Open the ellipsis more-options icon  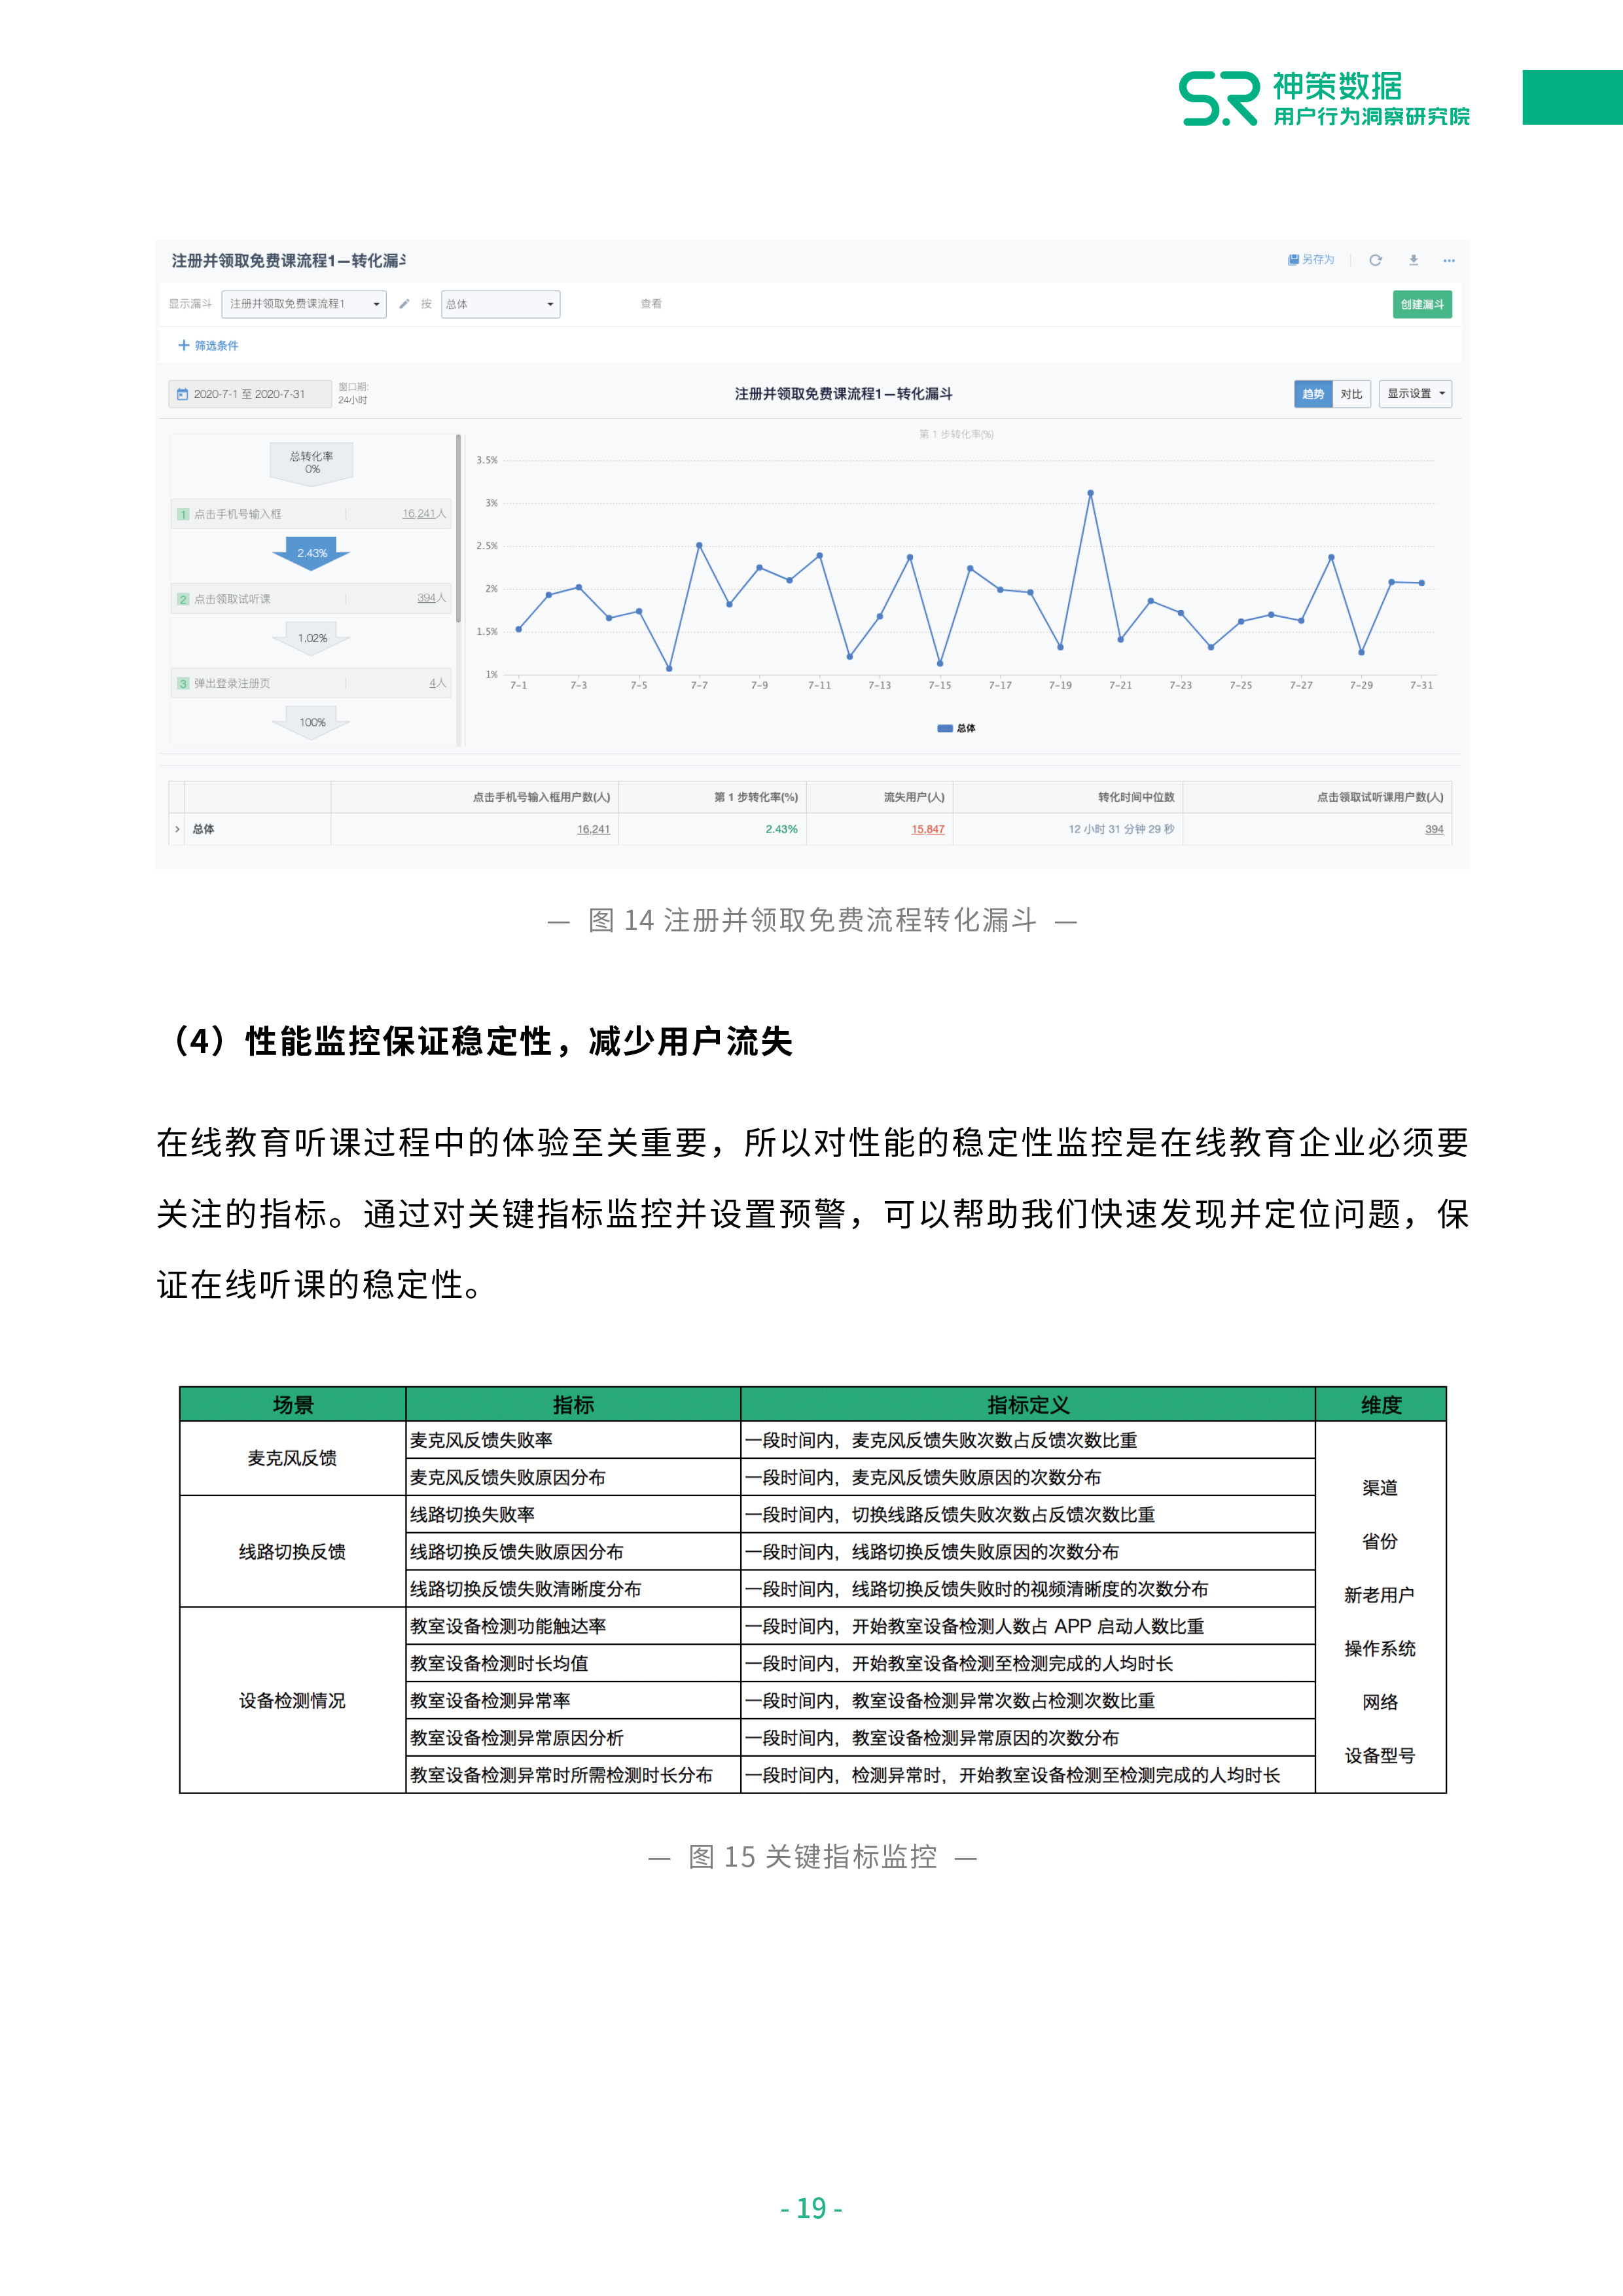tap(1448, 261)
